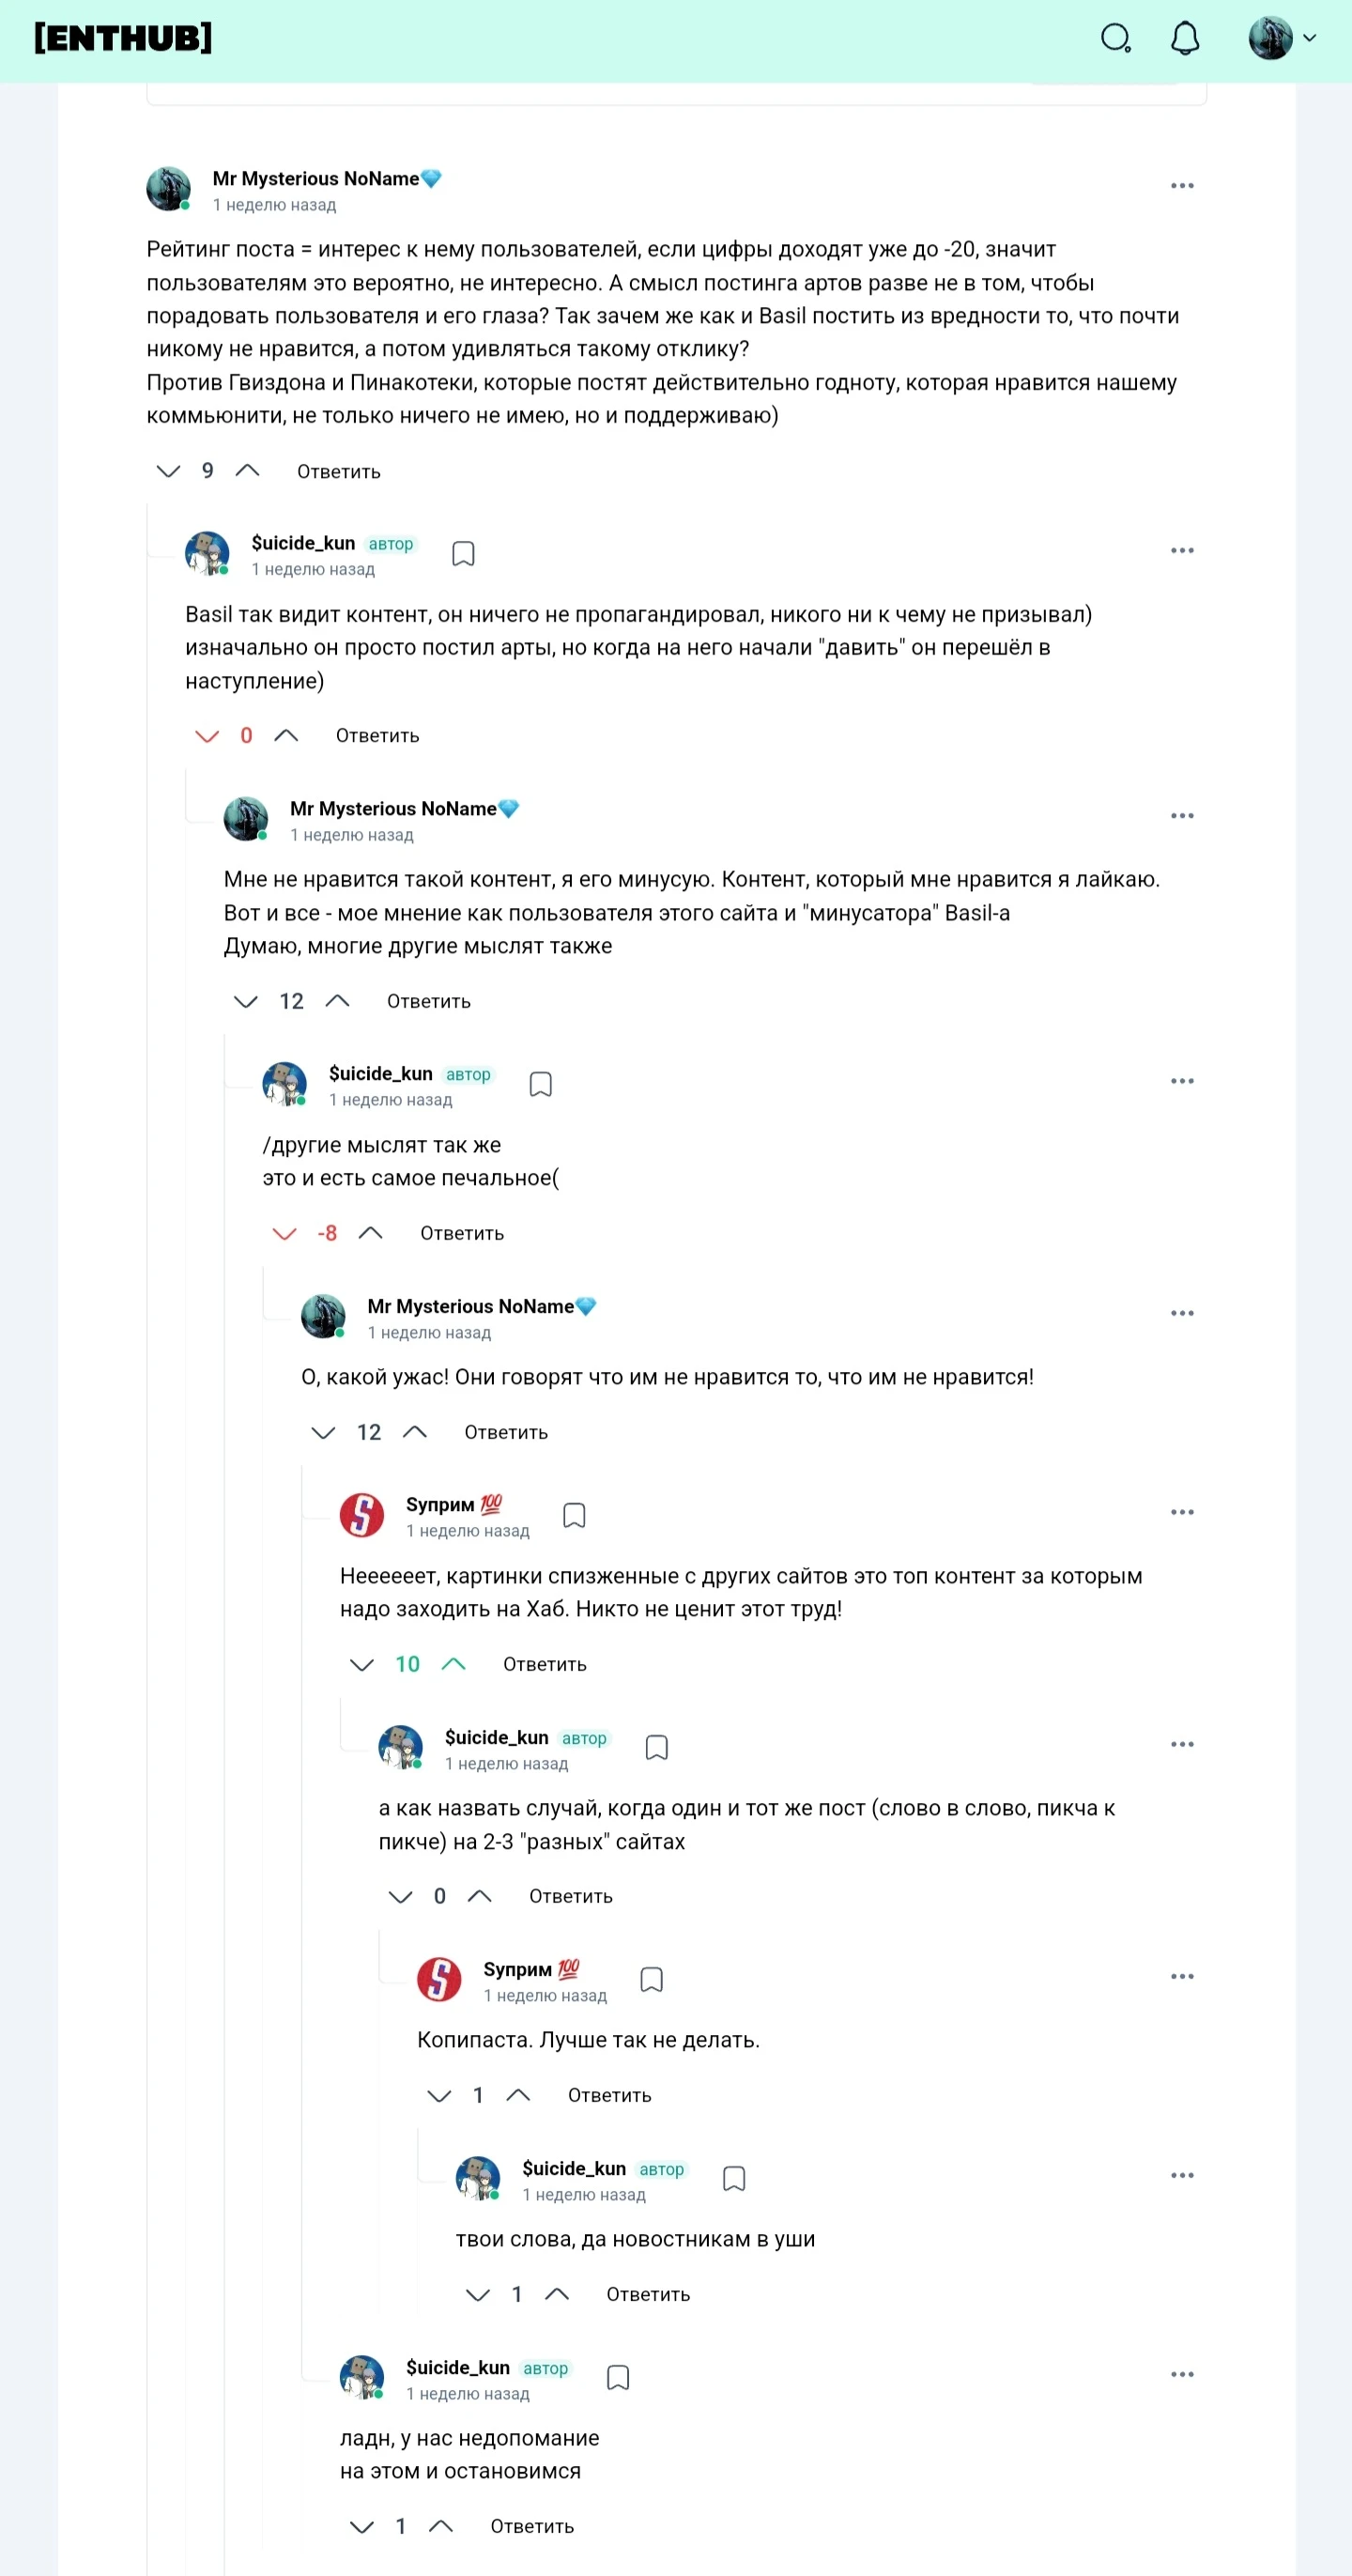Viewport: 1352px width, 2576px height.
Task: Reply to "Мне не нравится такой контент" comment
Action: (428, 1002)
